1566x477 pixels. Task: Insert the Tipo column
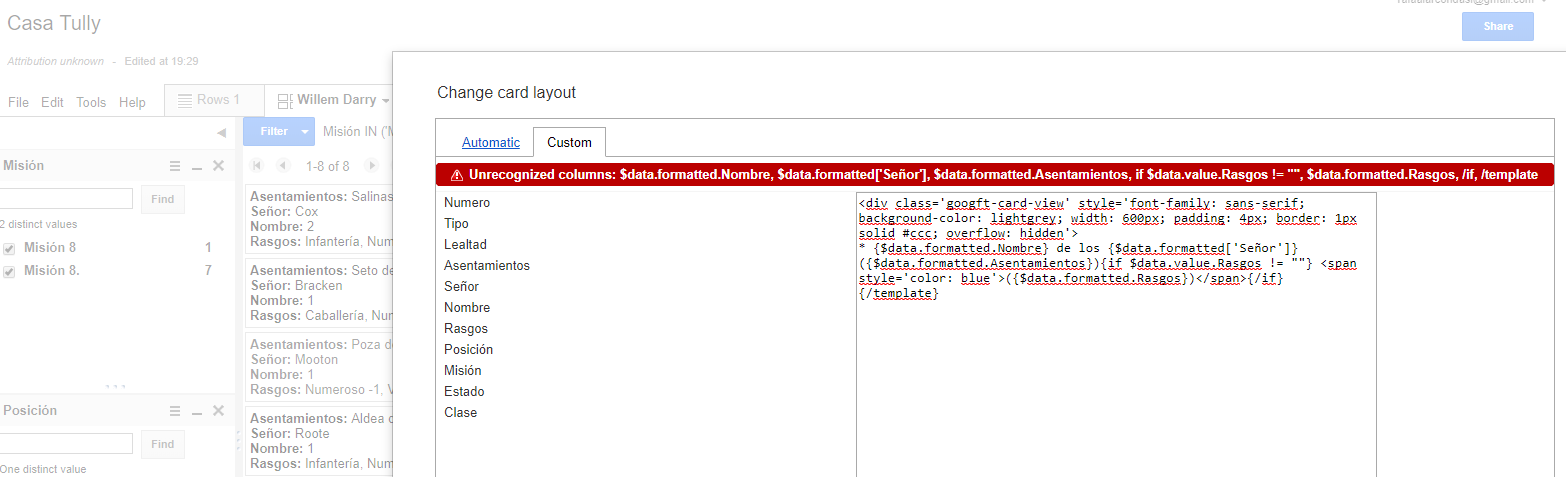456,223
